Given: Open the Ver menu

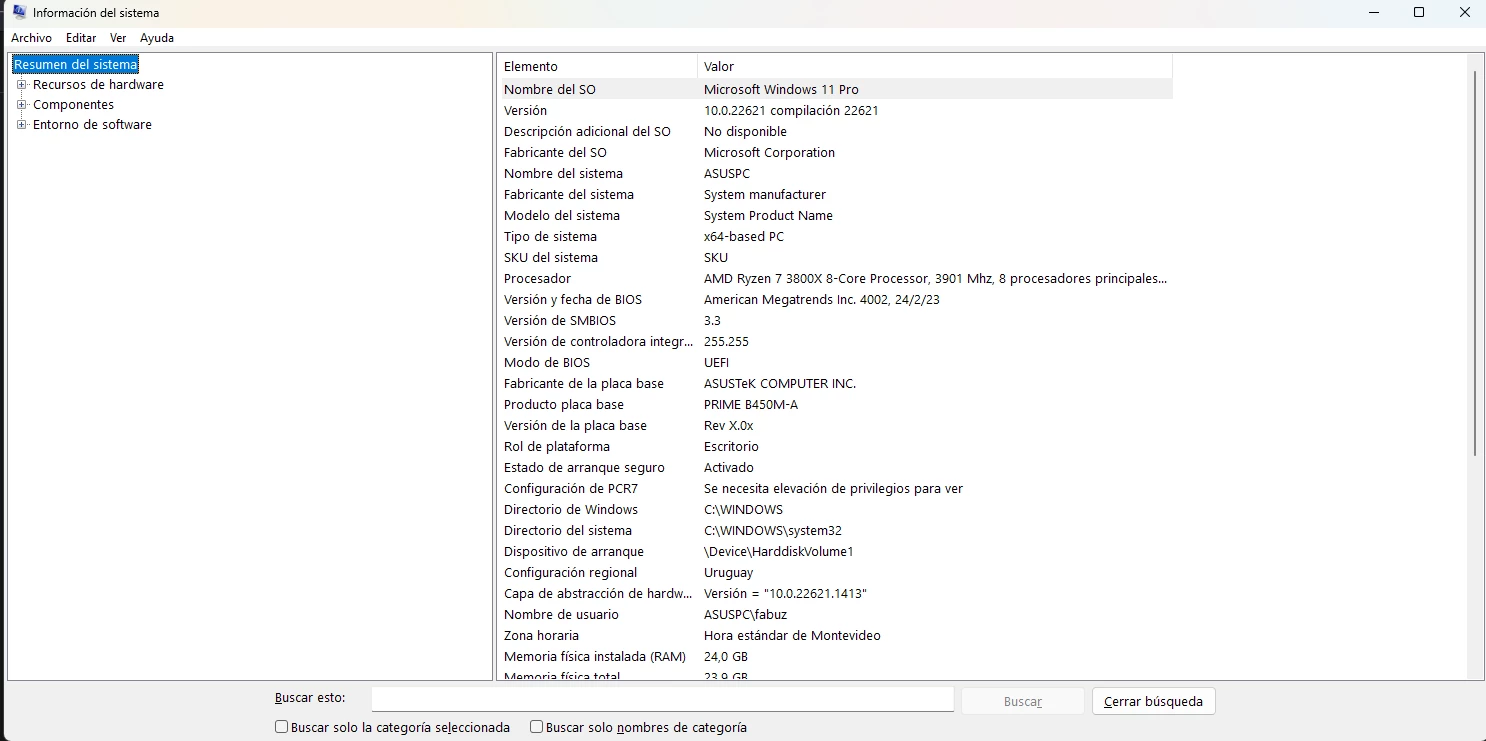Looking at the screenshot, I should coord(118,38).
